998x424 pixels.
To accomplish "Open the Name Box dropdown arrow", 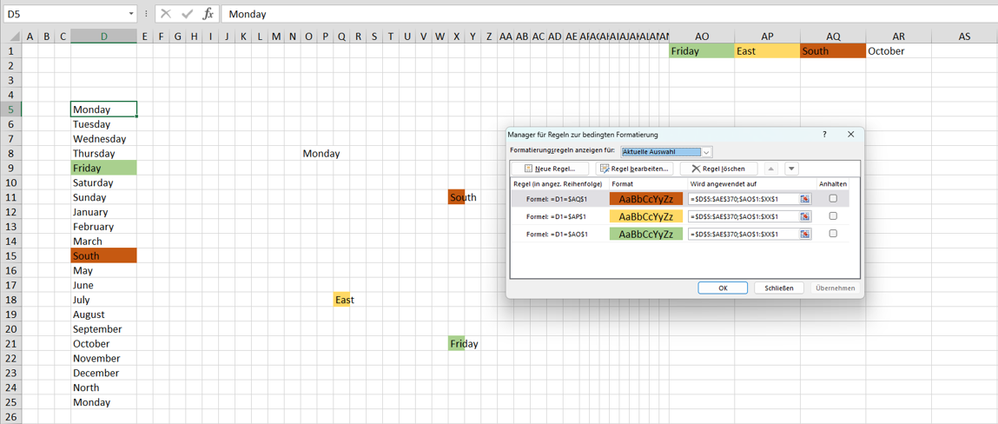I will pyautogui.click(x=132, y=13).
